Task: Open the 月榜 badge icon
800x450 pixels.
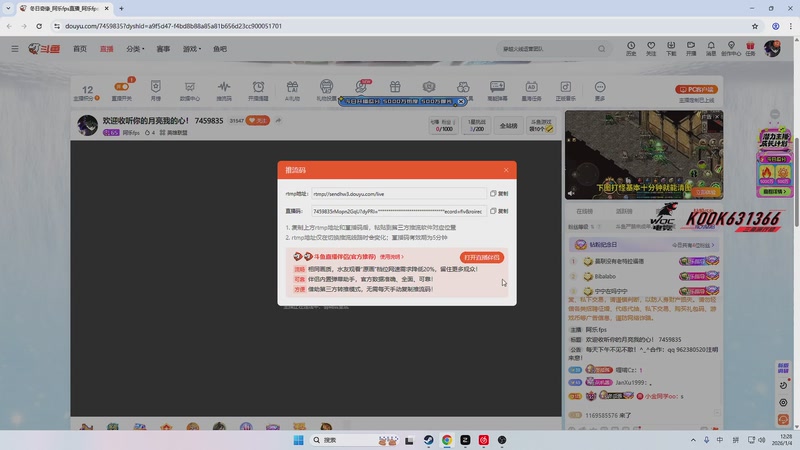Action: click(x=156, y=90)
